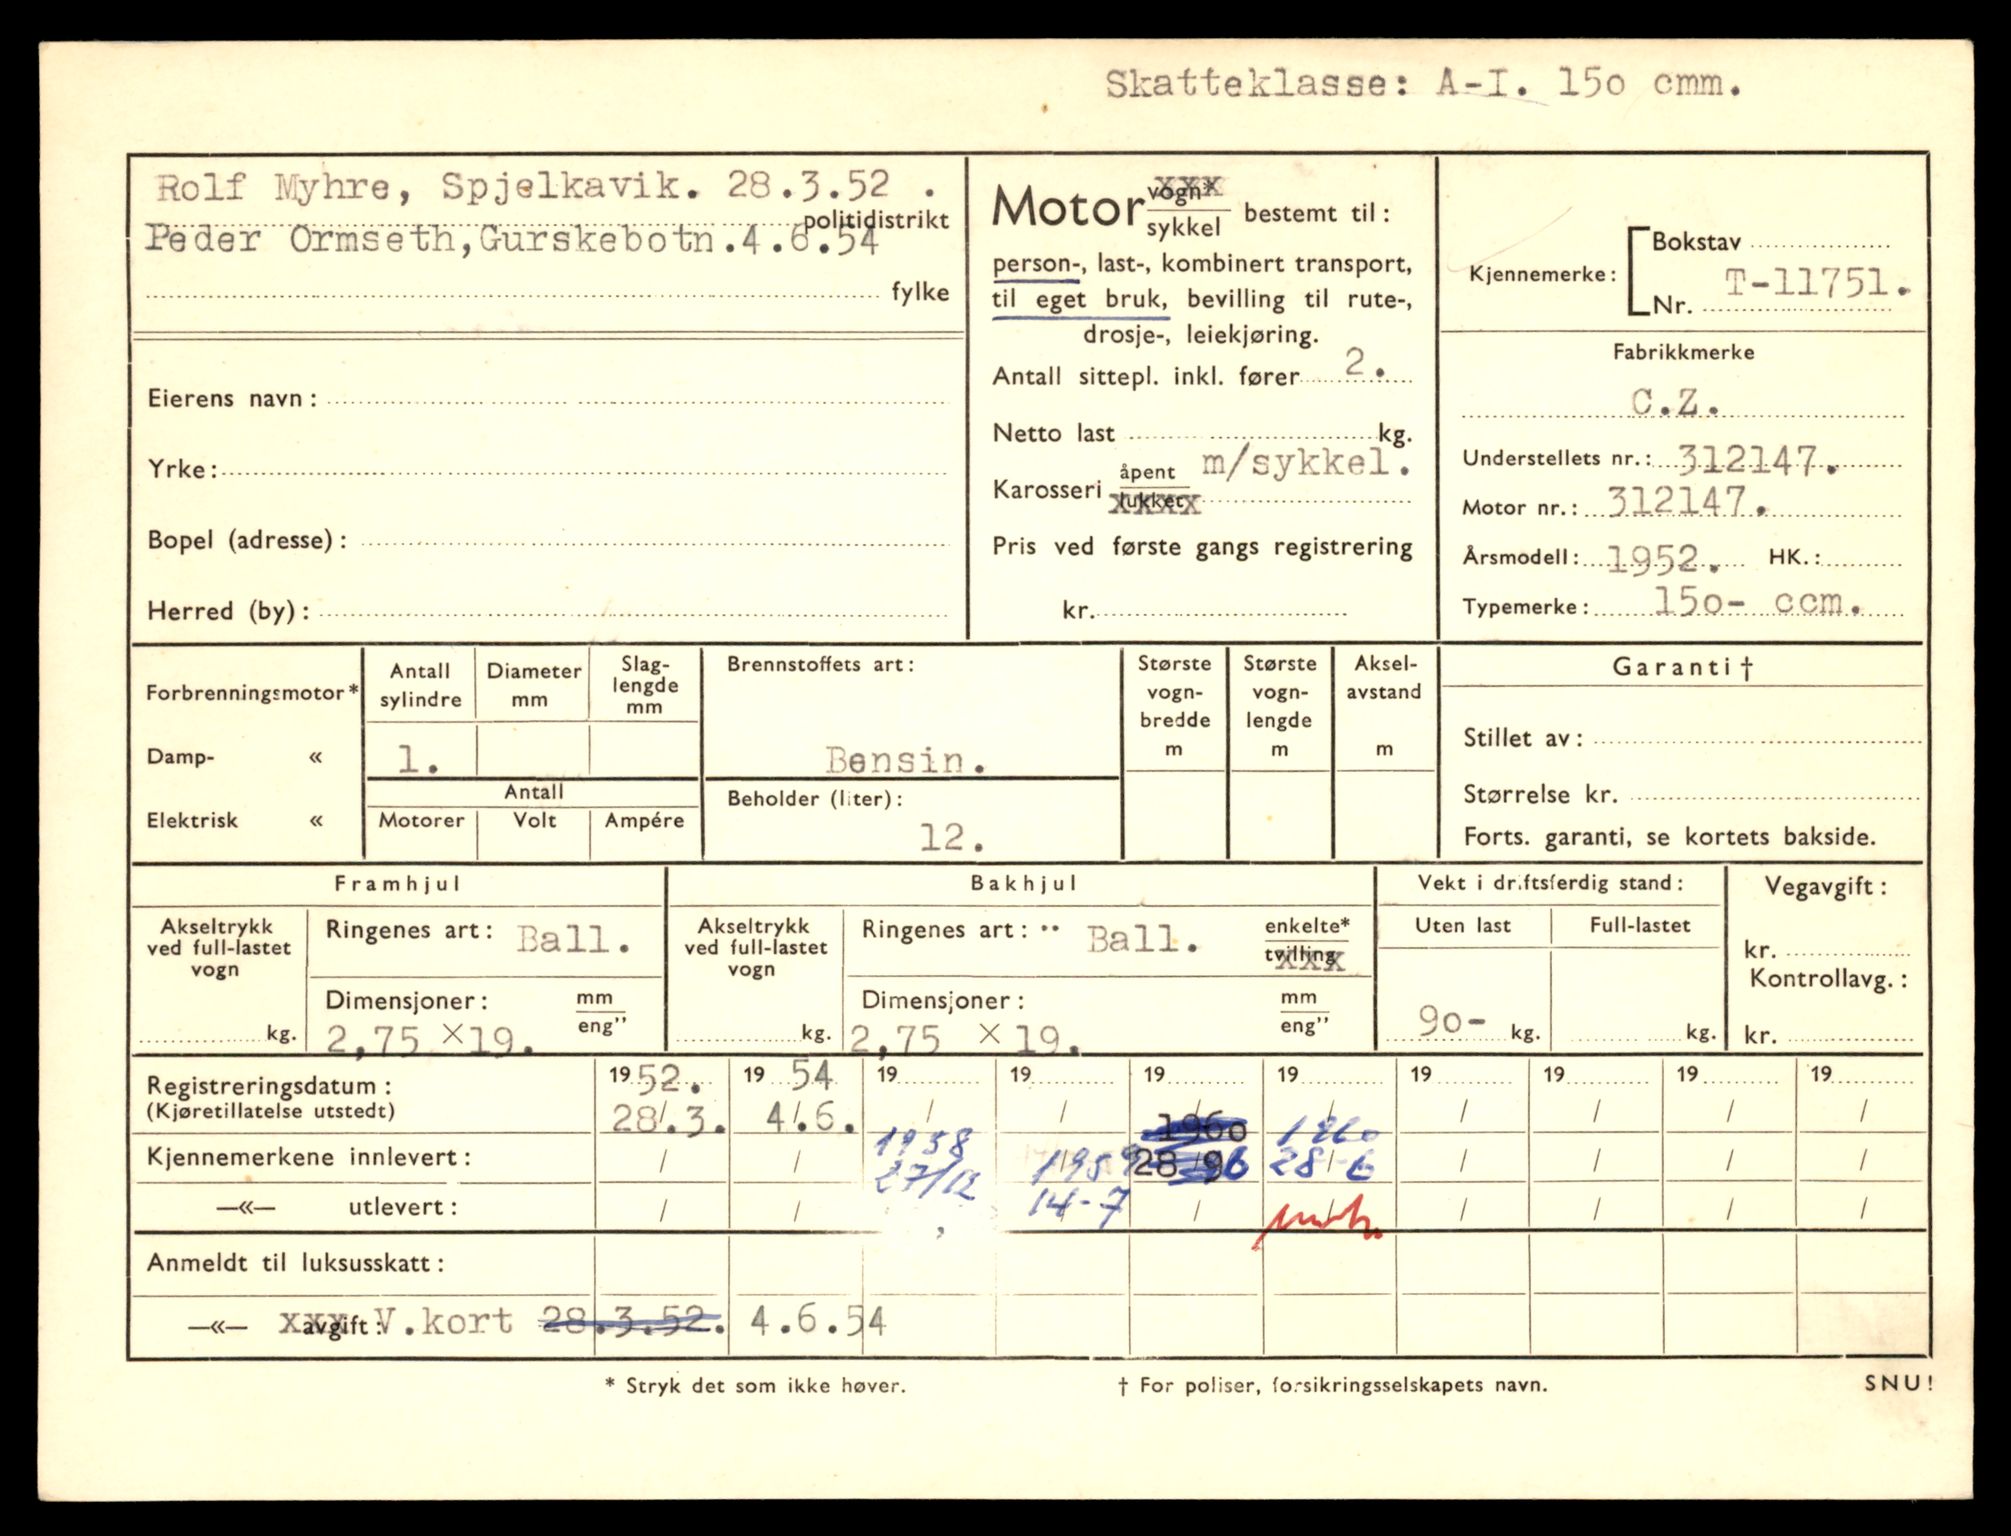Click the 'Største vognbredde' column header
This screenshot has width=2011, height=1536.
1174,705
